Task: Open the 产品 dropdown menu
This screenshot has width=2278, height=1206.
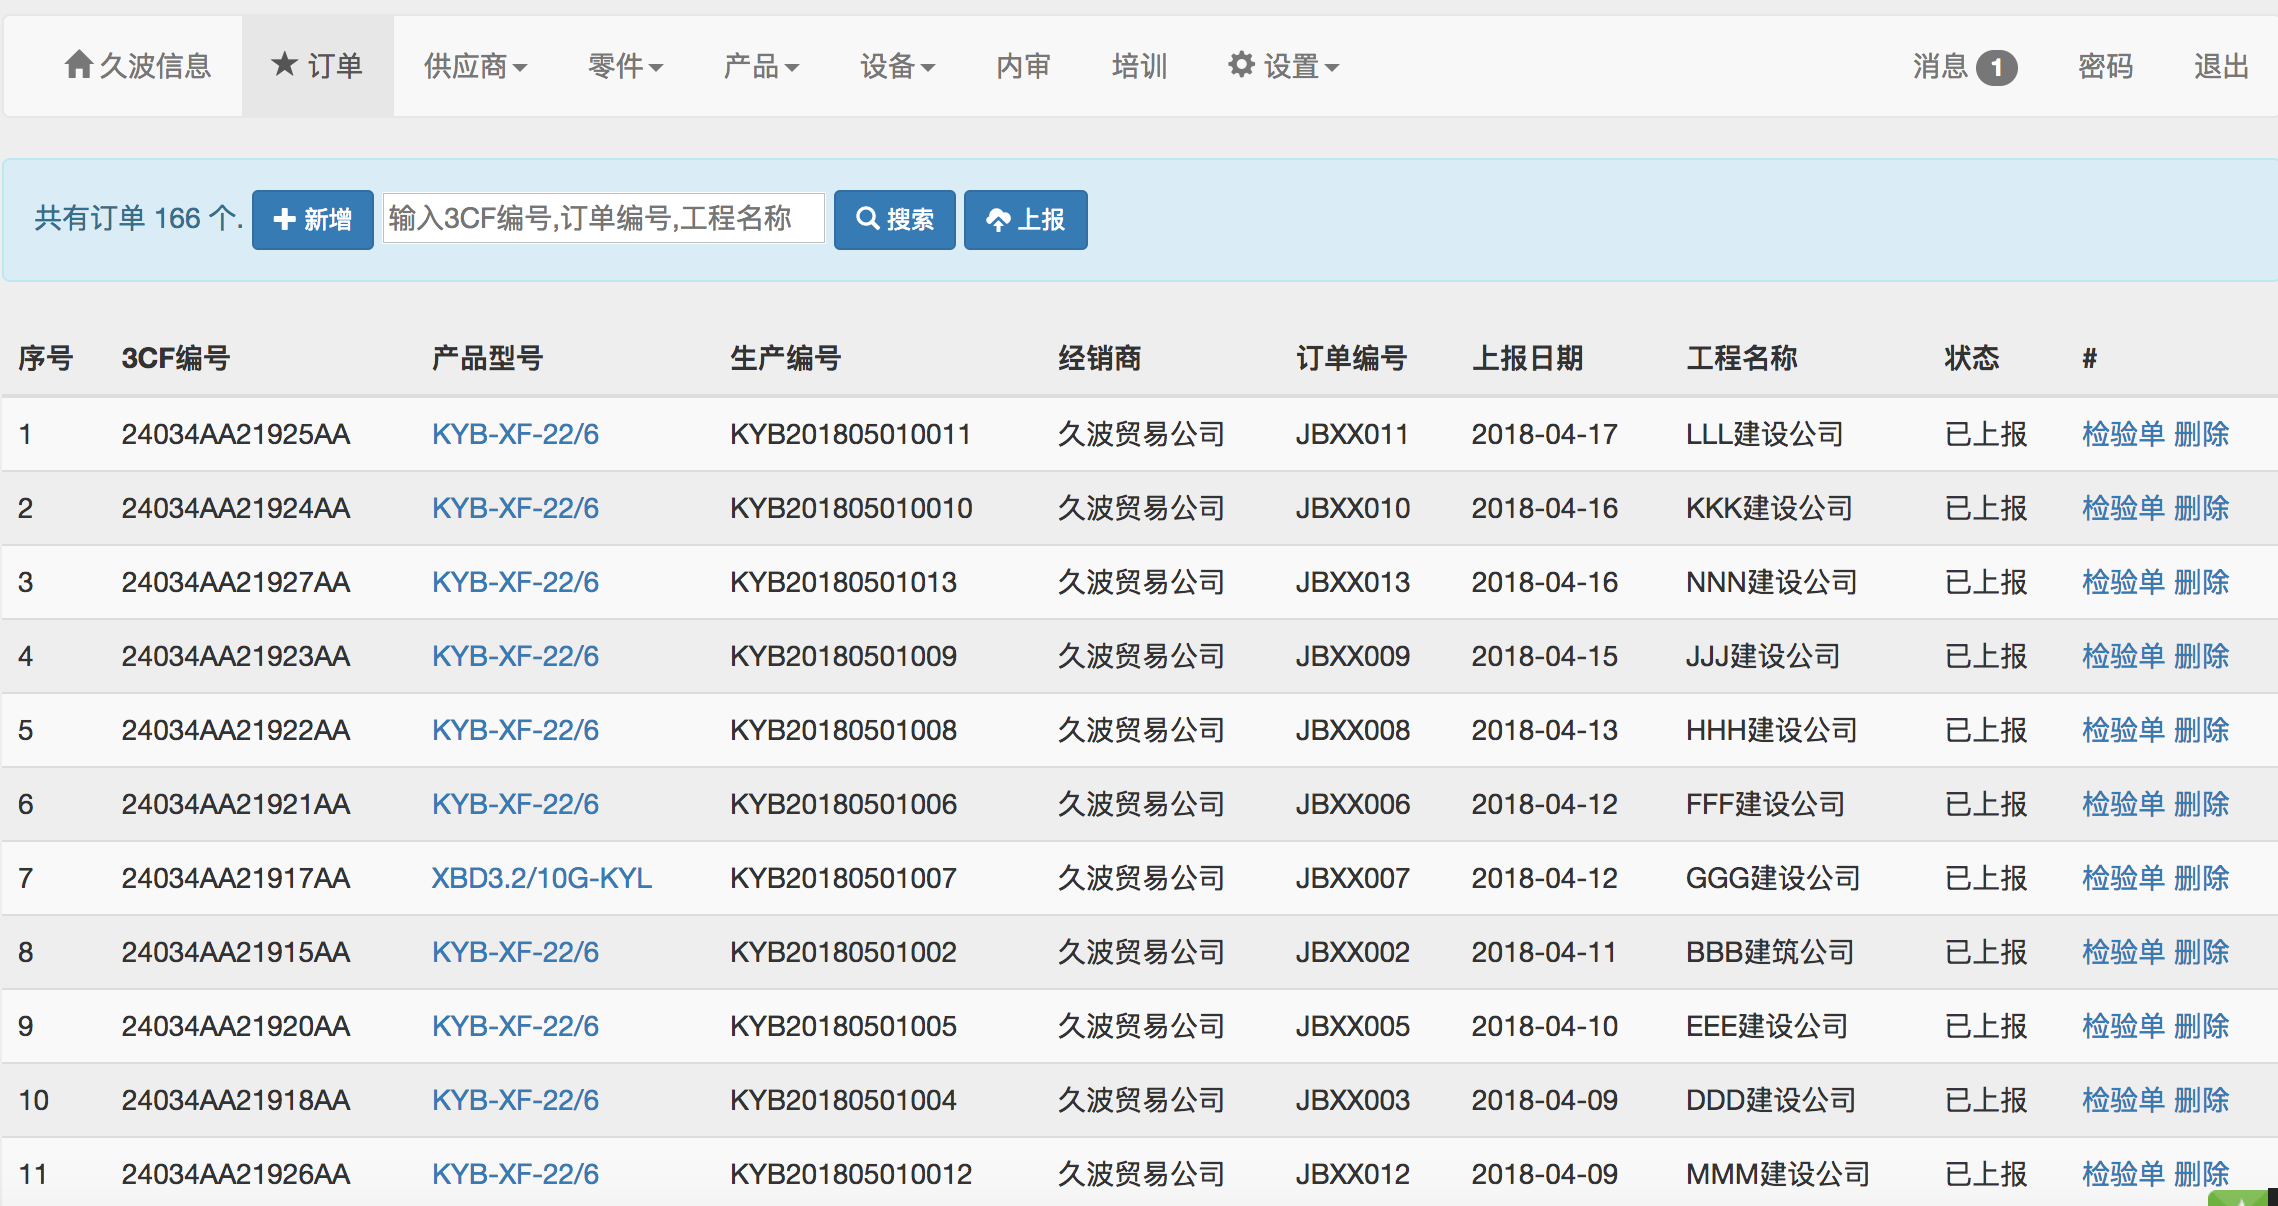Action: (760, 67)
